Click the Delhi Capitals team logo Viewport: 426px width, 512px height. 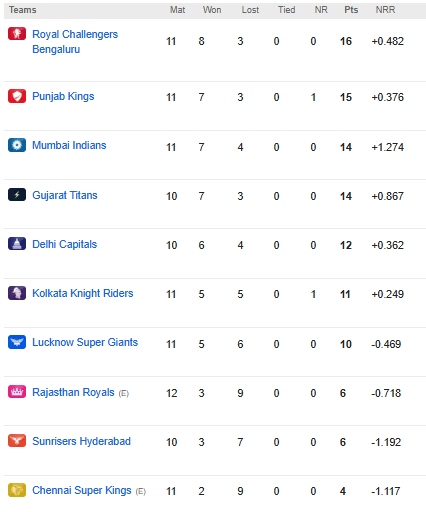(x=17, y=244)
